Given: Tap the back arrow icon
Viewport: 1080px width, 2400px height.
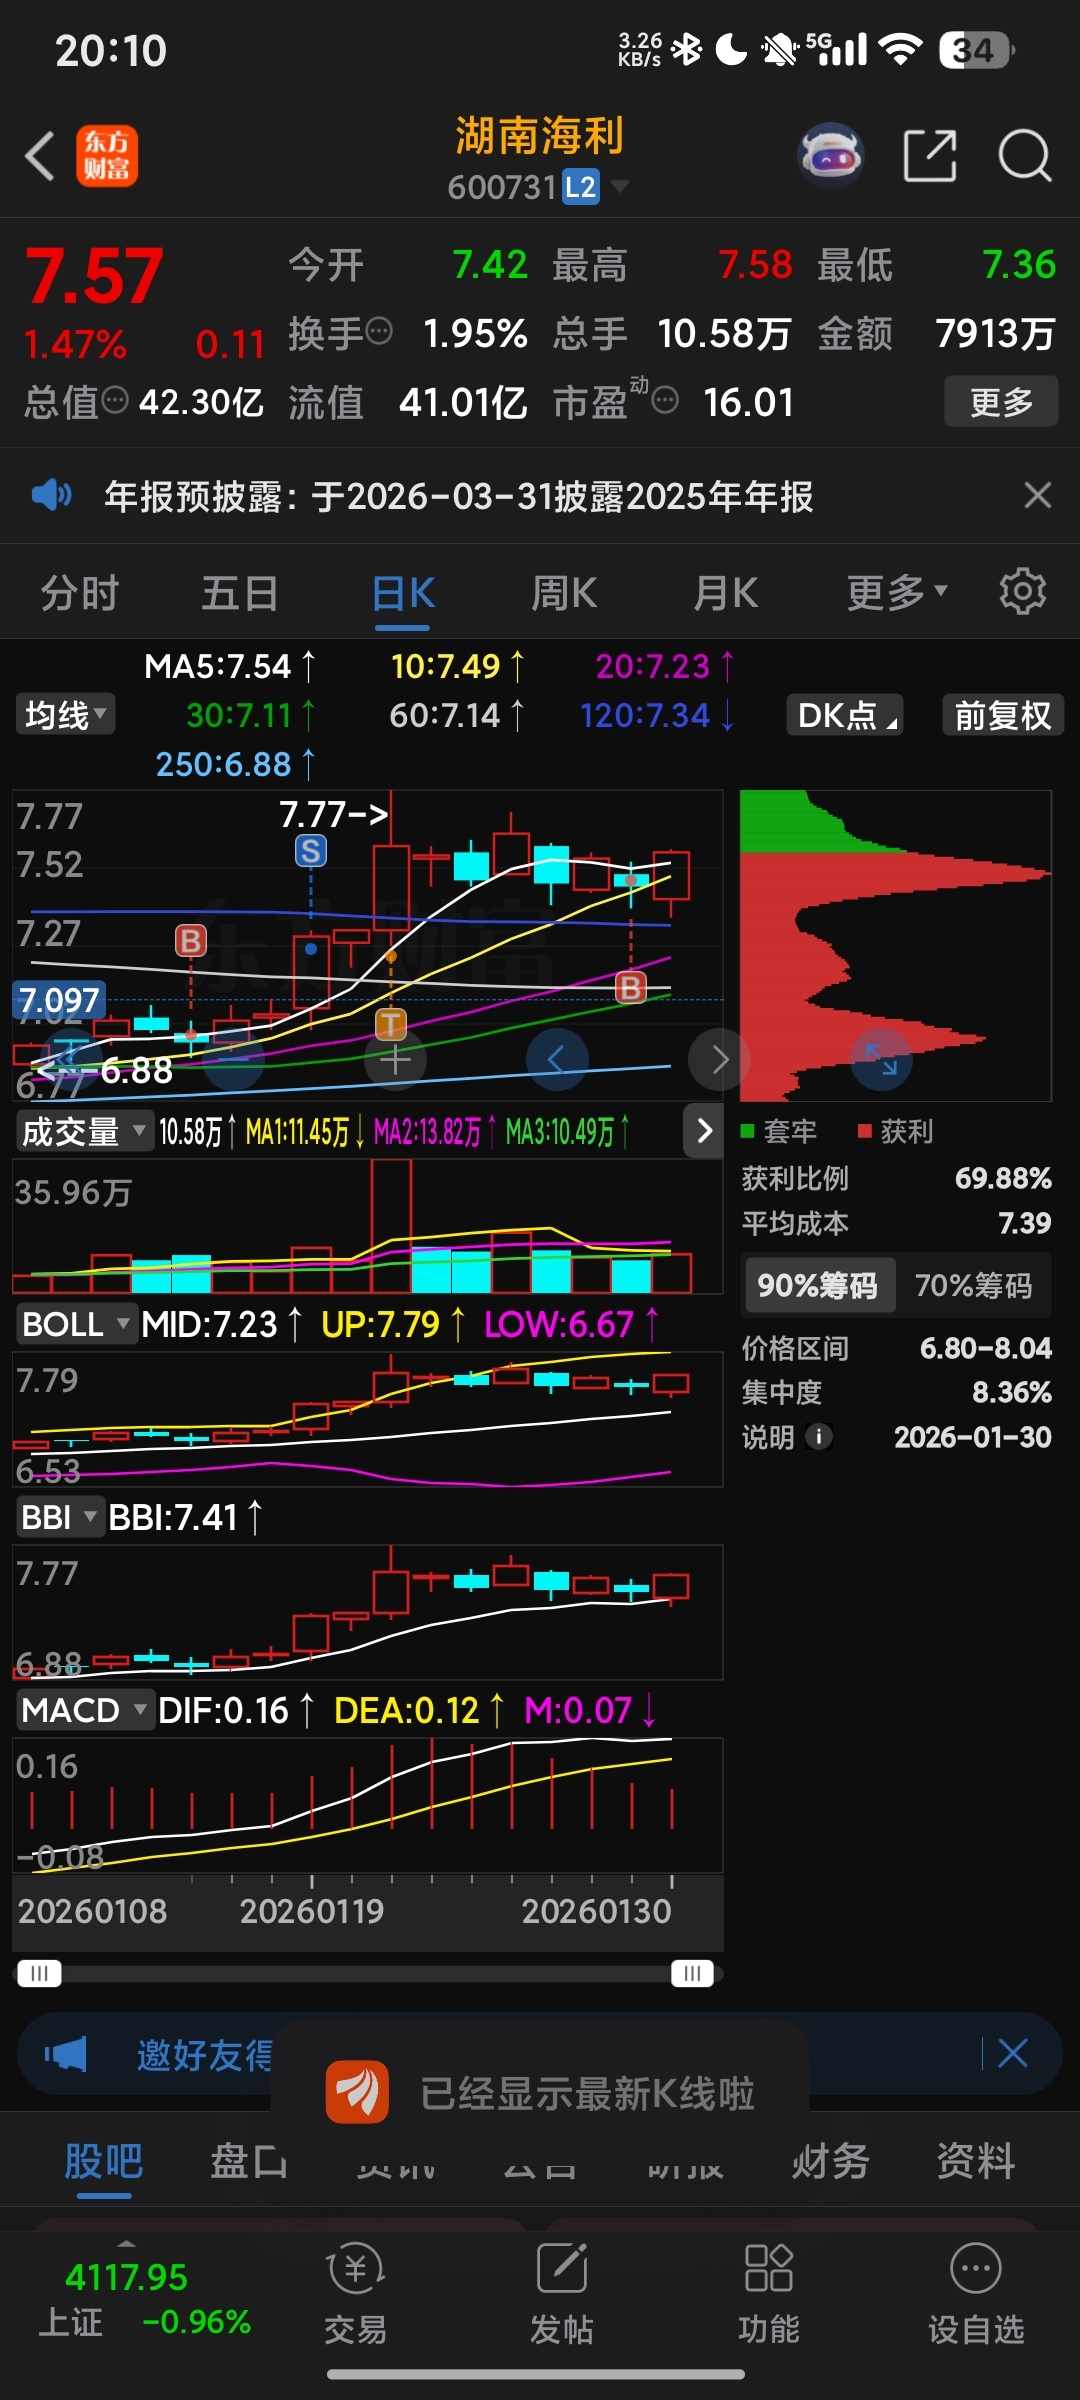Looking at the screenshot, I should (40, 157).
